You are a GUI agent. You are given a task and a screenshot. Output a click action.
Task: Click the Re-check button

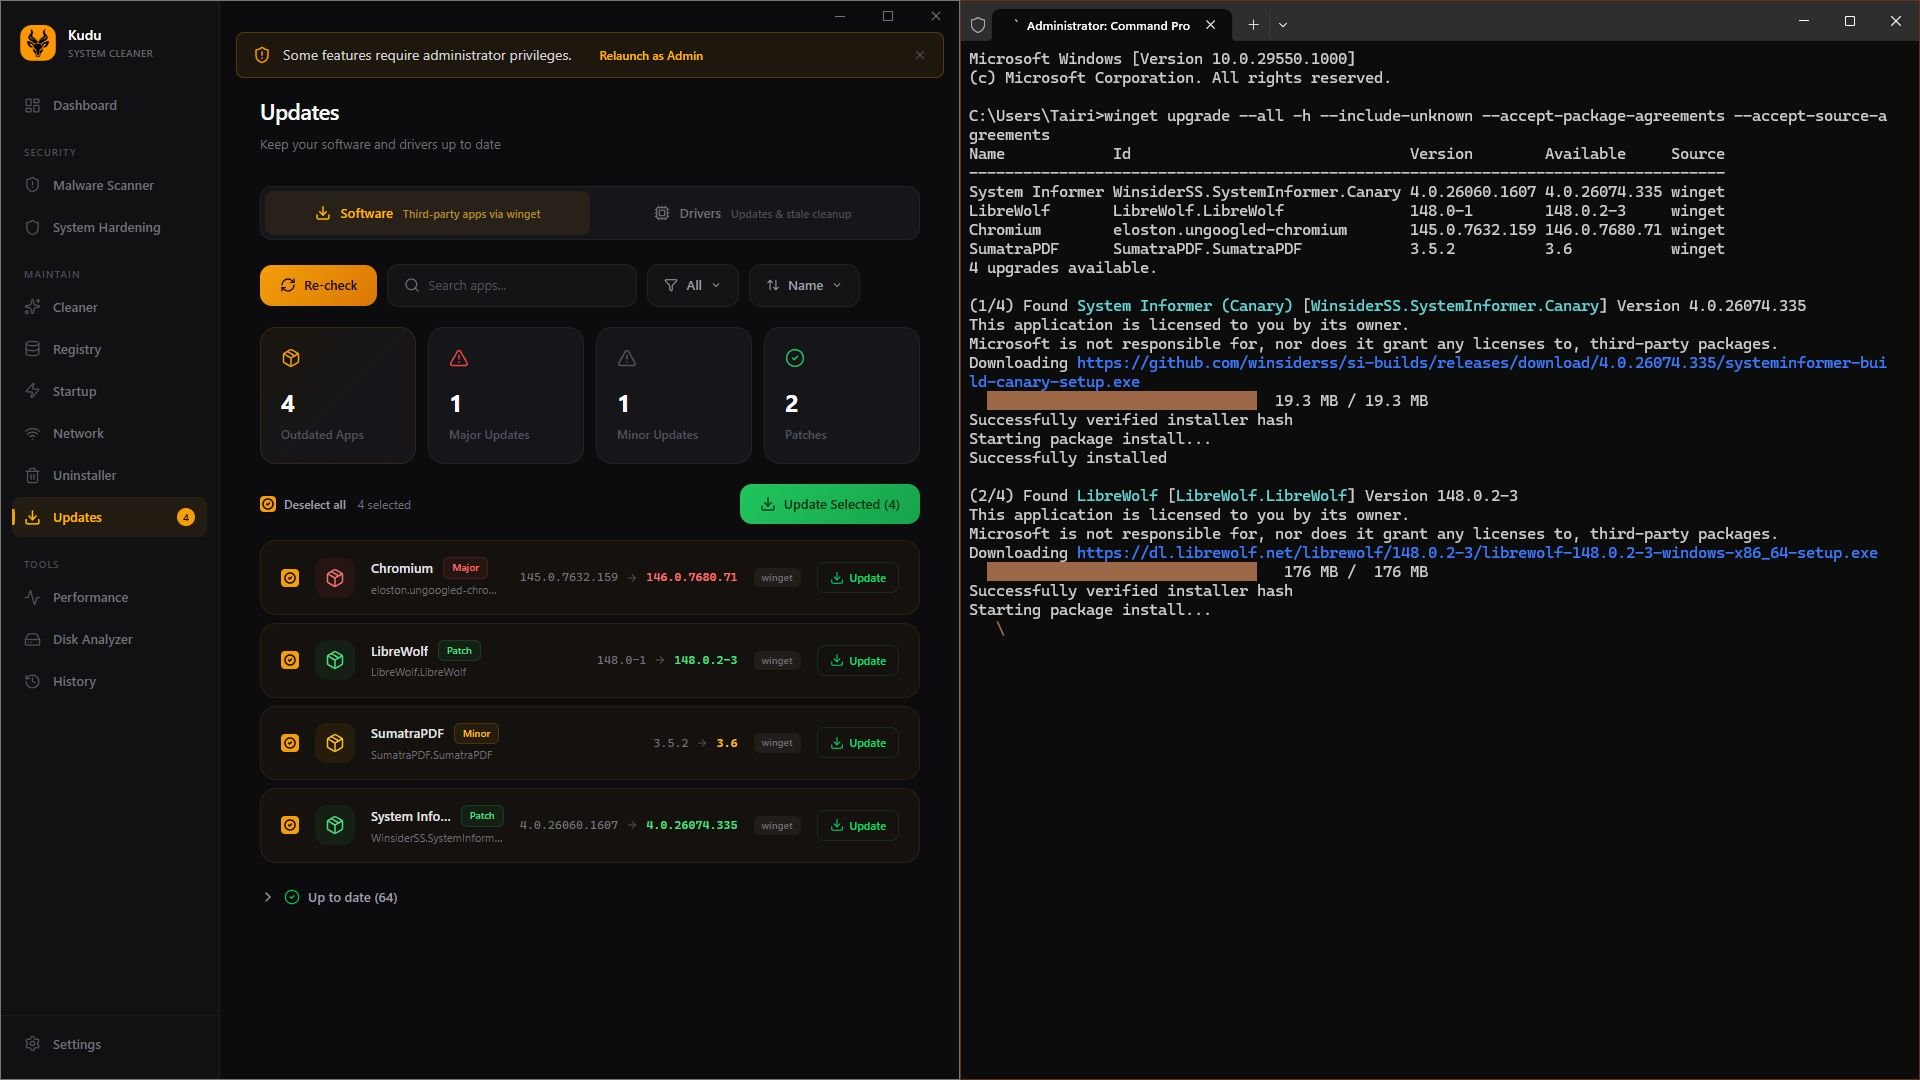(x=318, y=285)
